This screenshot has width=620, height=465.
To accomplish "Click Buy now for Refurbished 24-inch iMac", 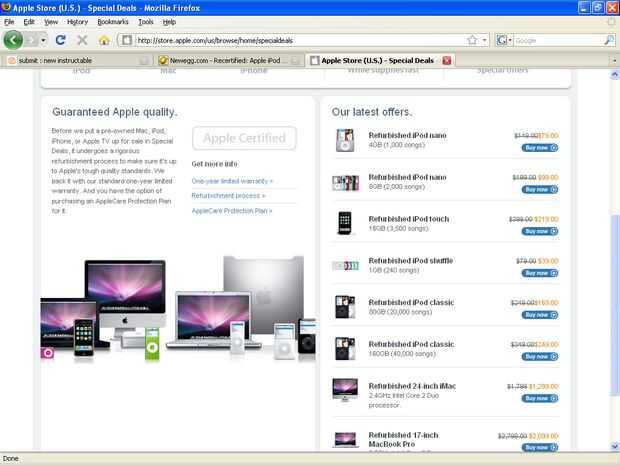I will coord(540,399).
